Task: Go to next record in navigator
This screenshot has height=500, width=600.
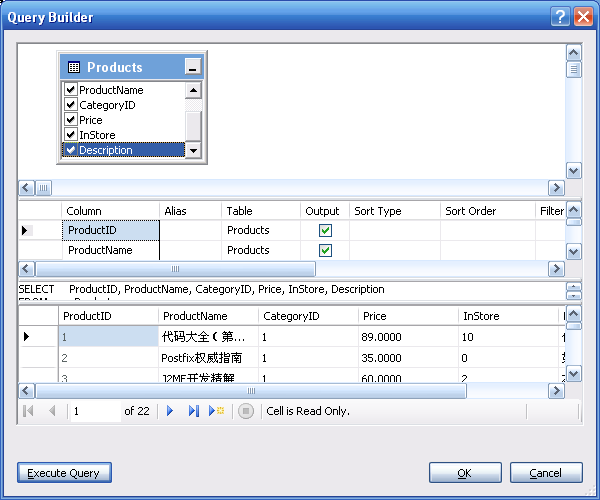Action: (170, 411)
